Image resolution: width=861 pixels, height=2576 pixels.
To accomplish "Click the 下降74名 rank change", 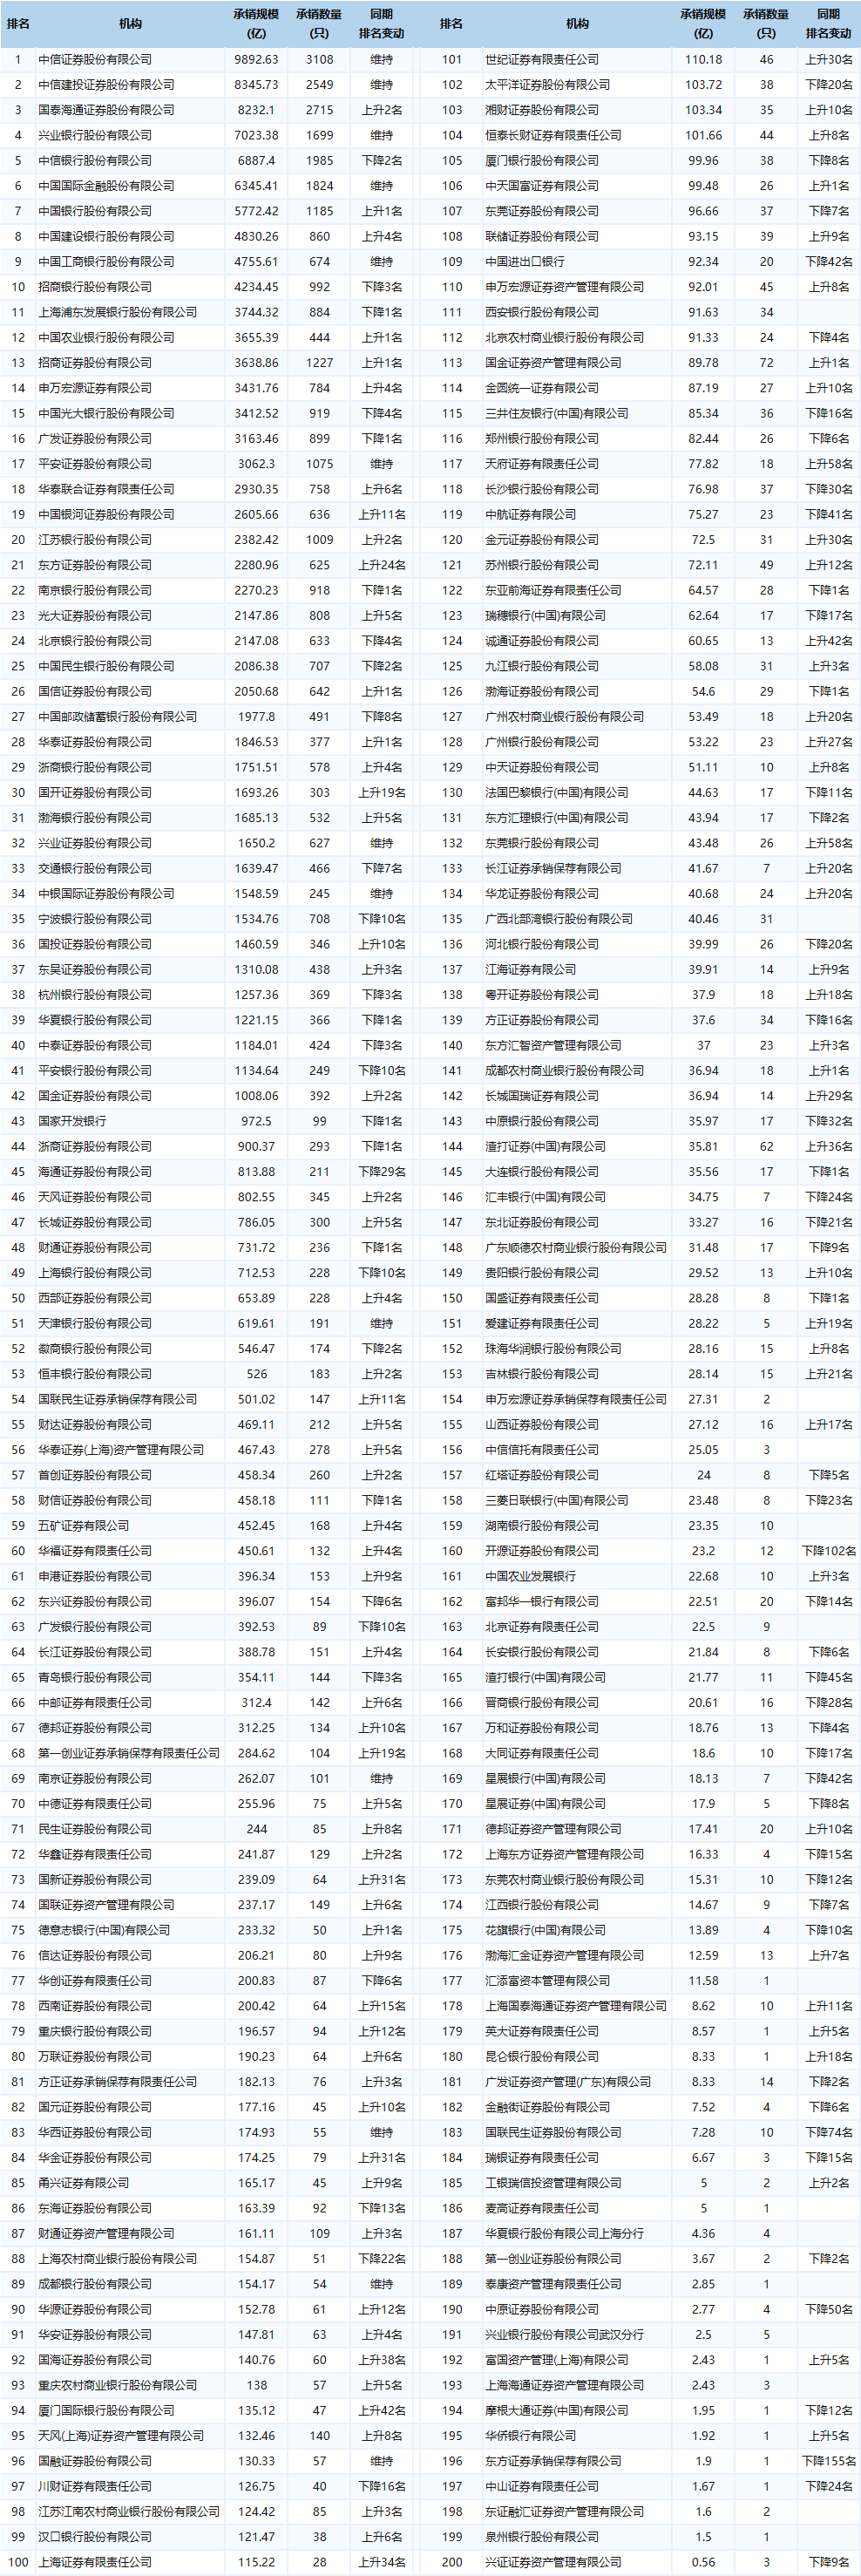I will (x=828, y=2132).
